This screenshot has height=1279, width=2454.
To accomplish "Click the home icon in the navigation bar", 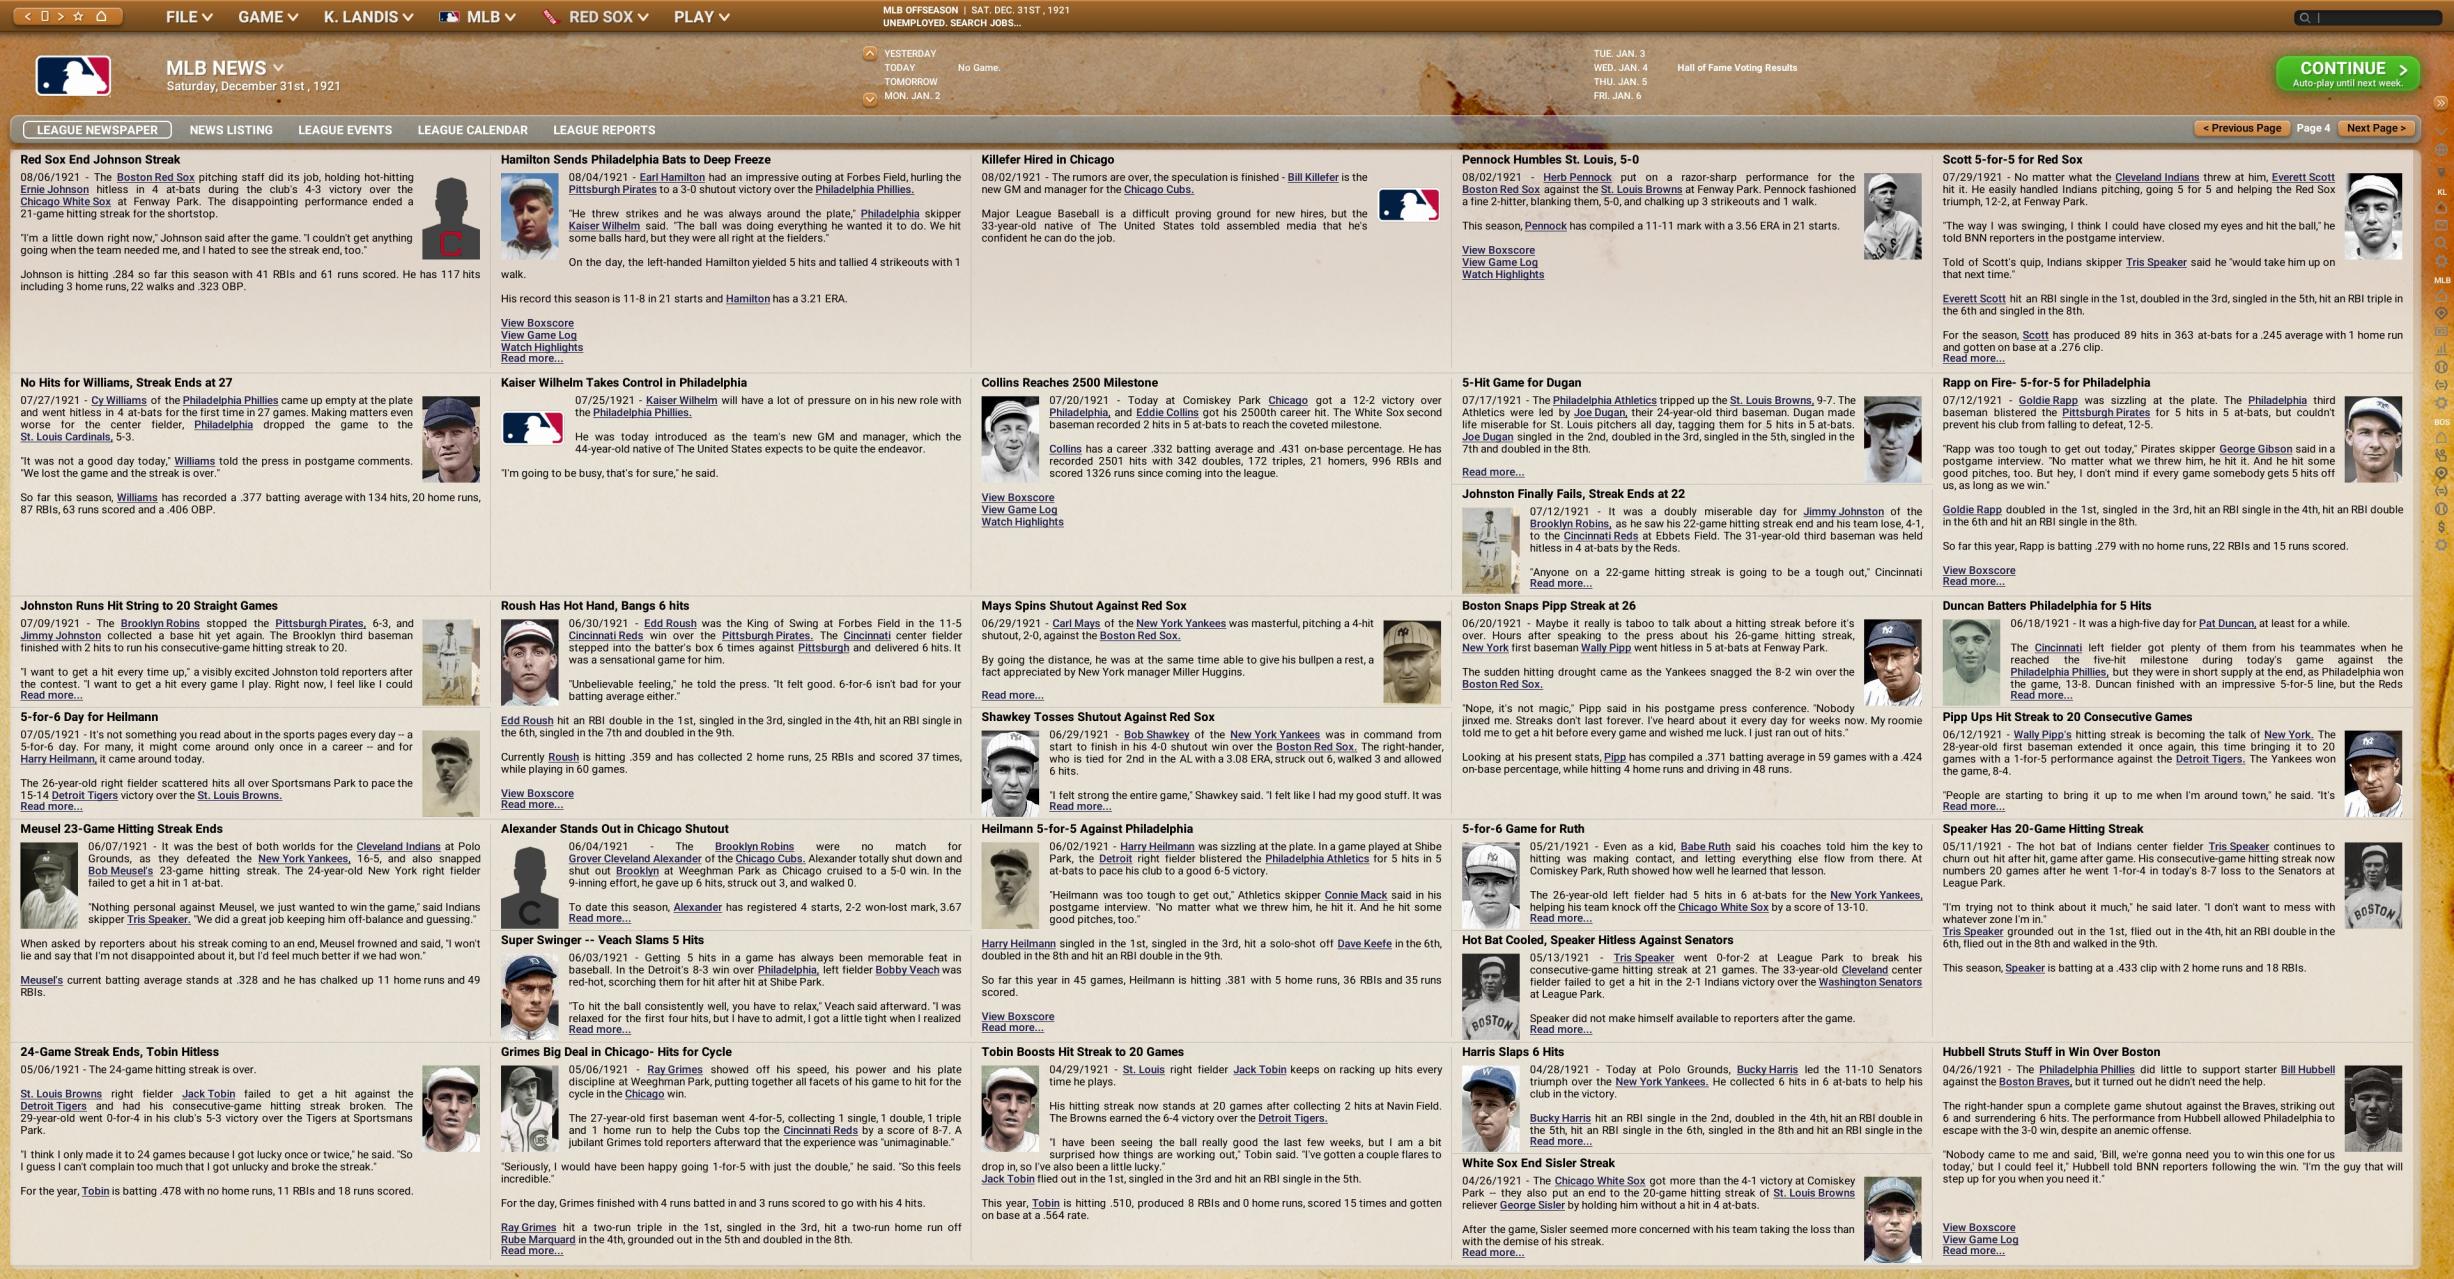I will tap(101, 16).
